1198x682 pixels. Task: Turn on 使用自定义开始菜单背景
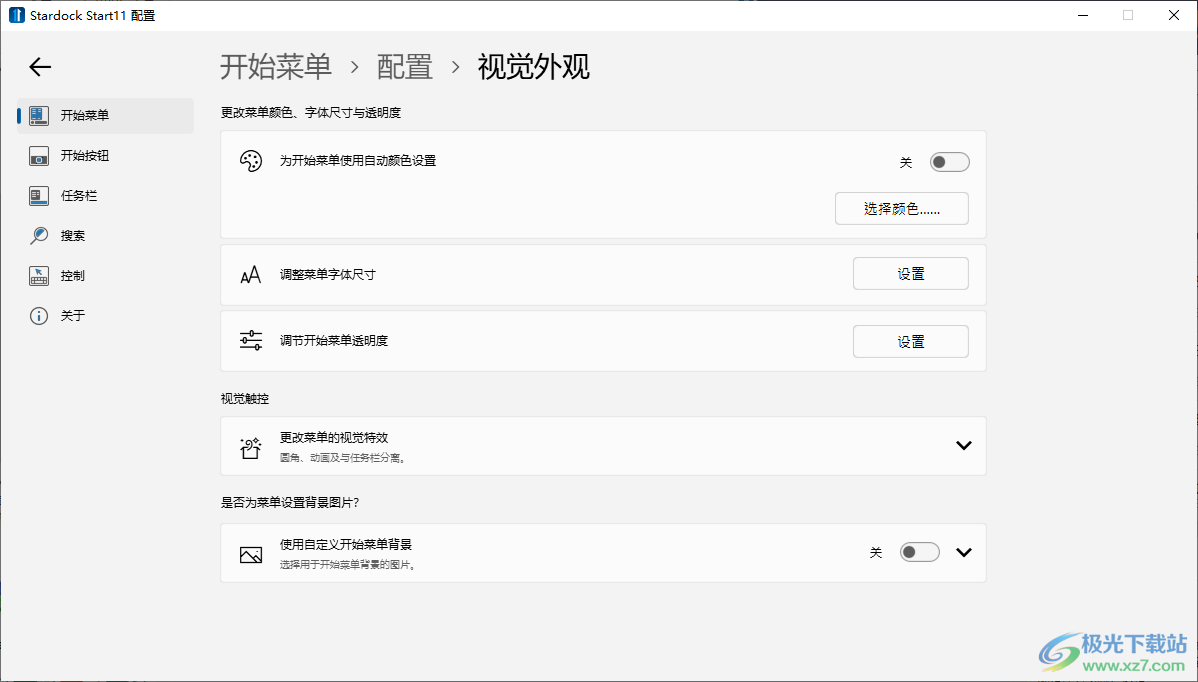click(918, 551)
